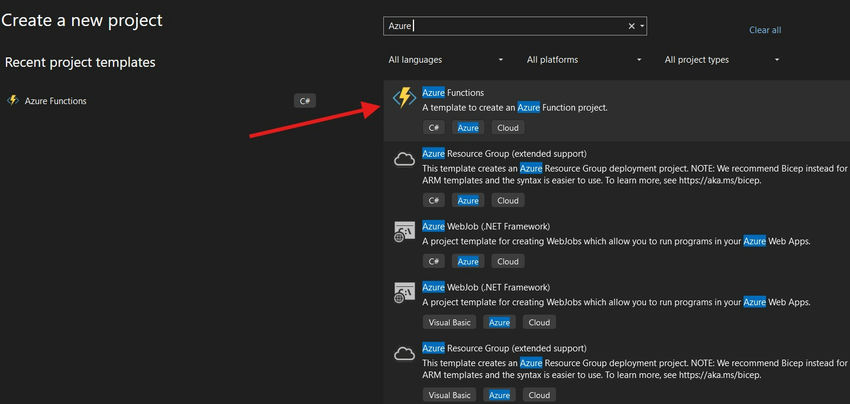This screenshot has width=850, height=404.
Task: Click the console icon of the C# Azure WebJob template
Action: click(x=404, y=232)
